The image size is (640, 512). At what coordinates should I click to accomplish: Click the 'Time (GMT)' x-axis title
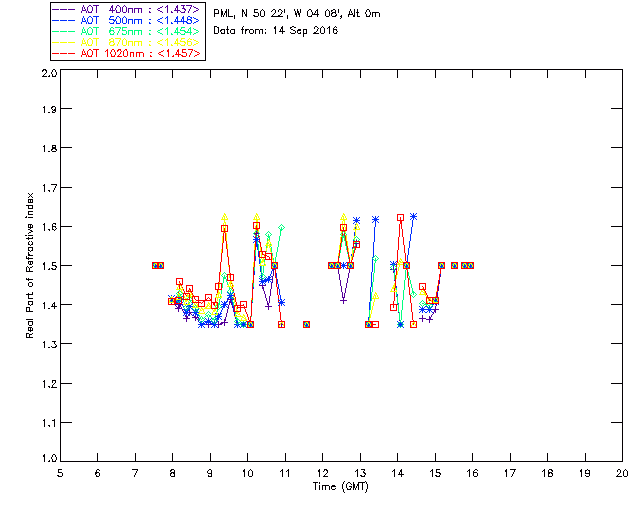tap(340, 487)
